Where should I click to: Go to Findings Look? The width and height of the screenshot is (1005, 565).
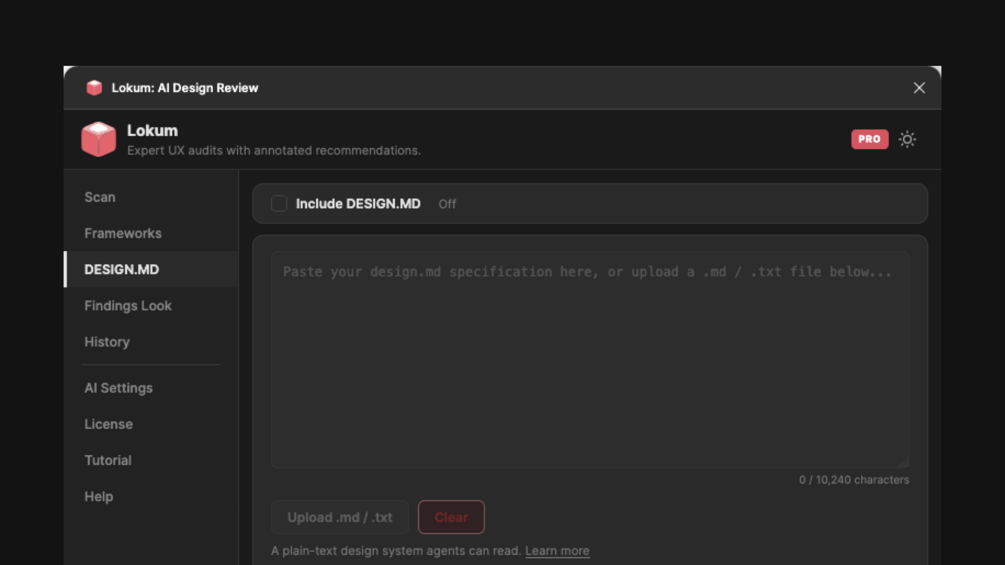pyautogui.click(x=128, y=306)
